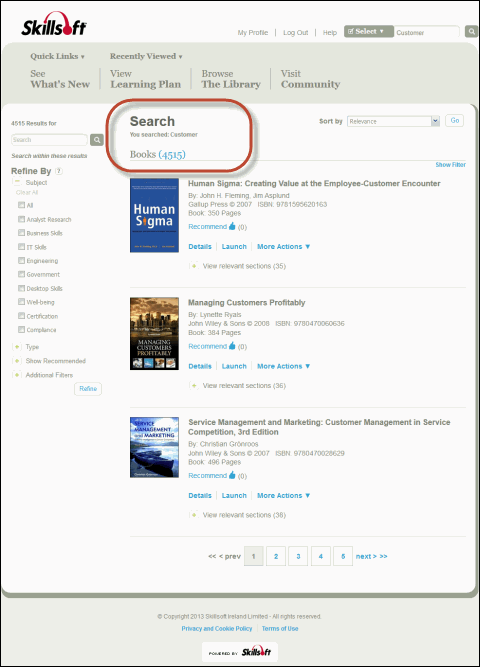
Task: Check the Analyst Research checkbox
Action: [x=21, y=219]
